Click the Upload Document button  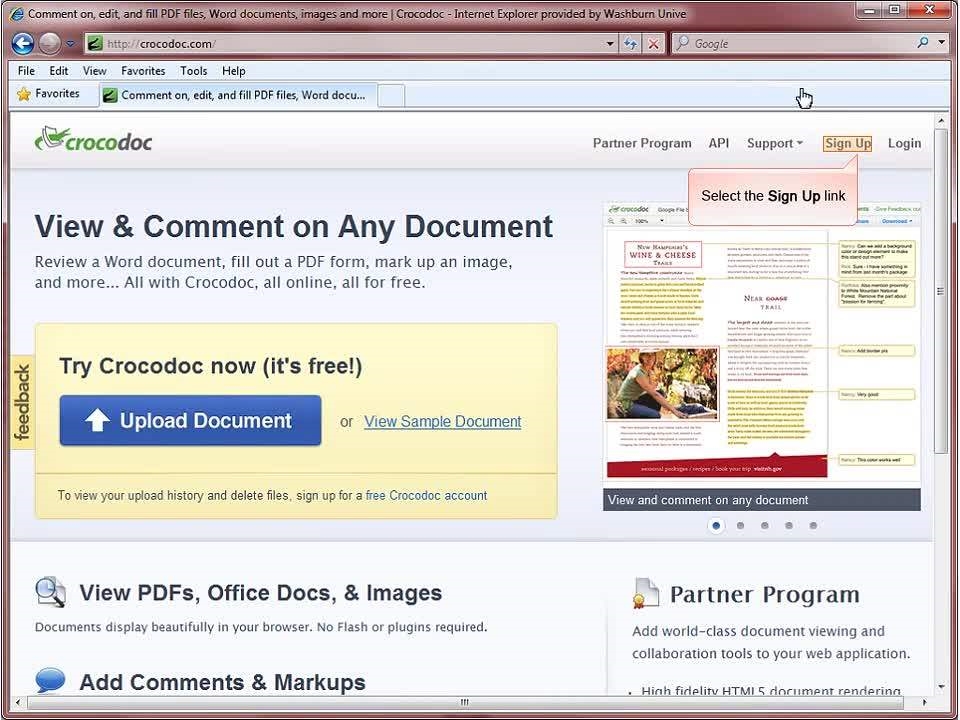190,420
